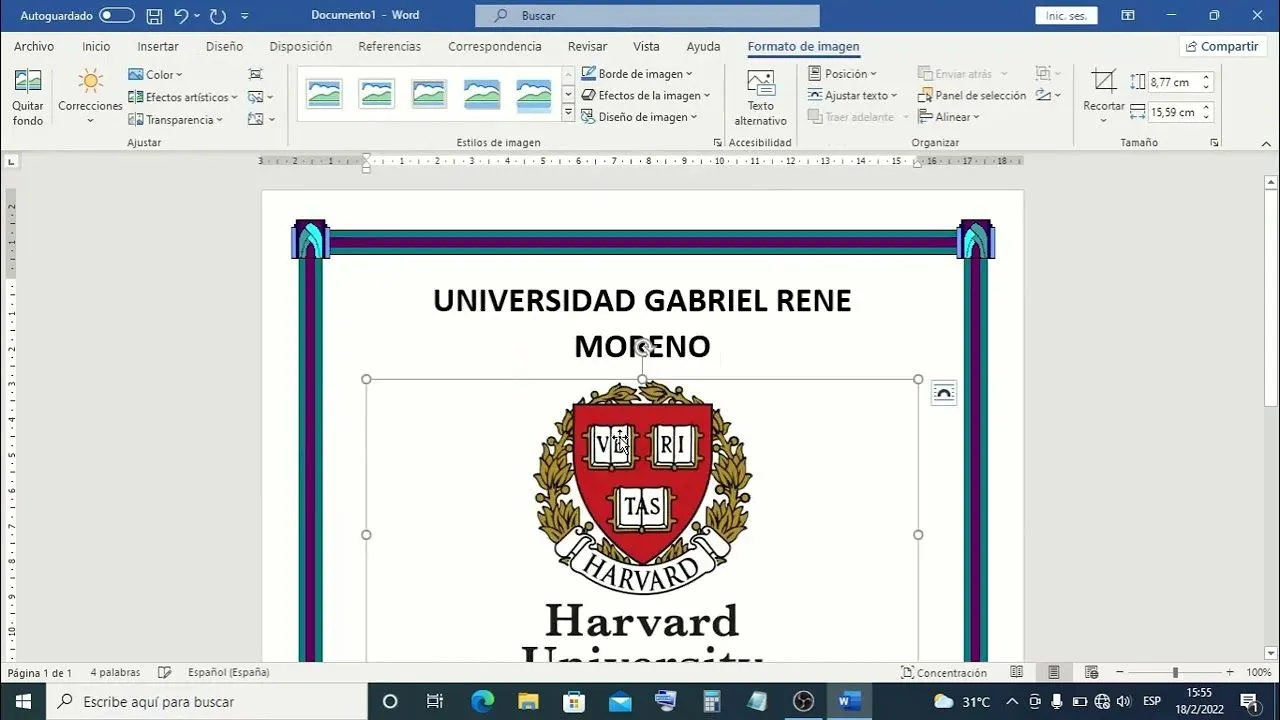Click the Buscar search field in title bar

pyautogui.click(x=647, y=16)
